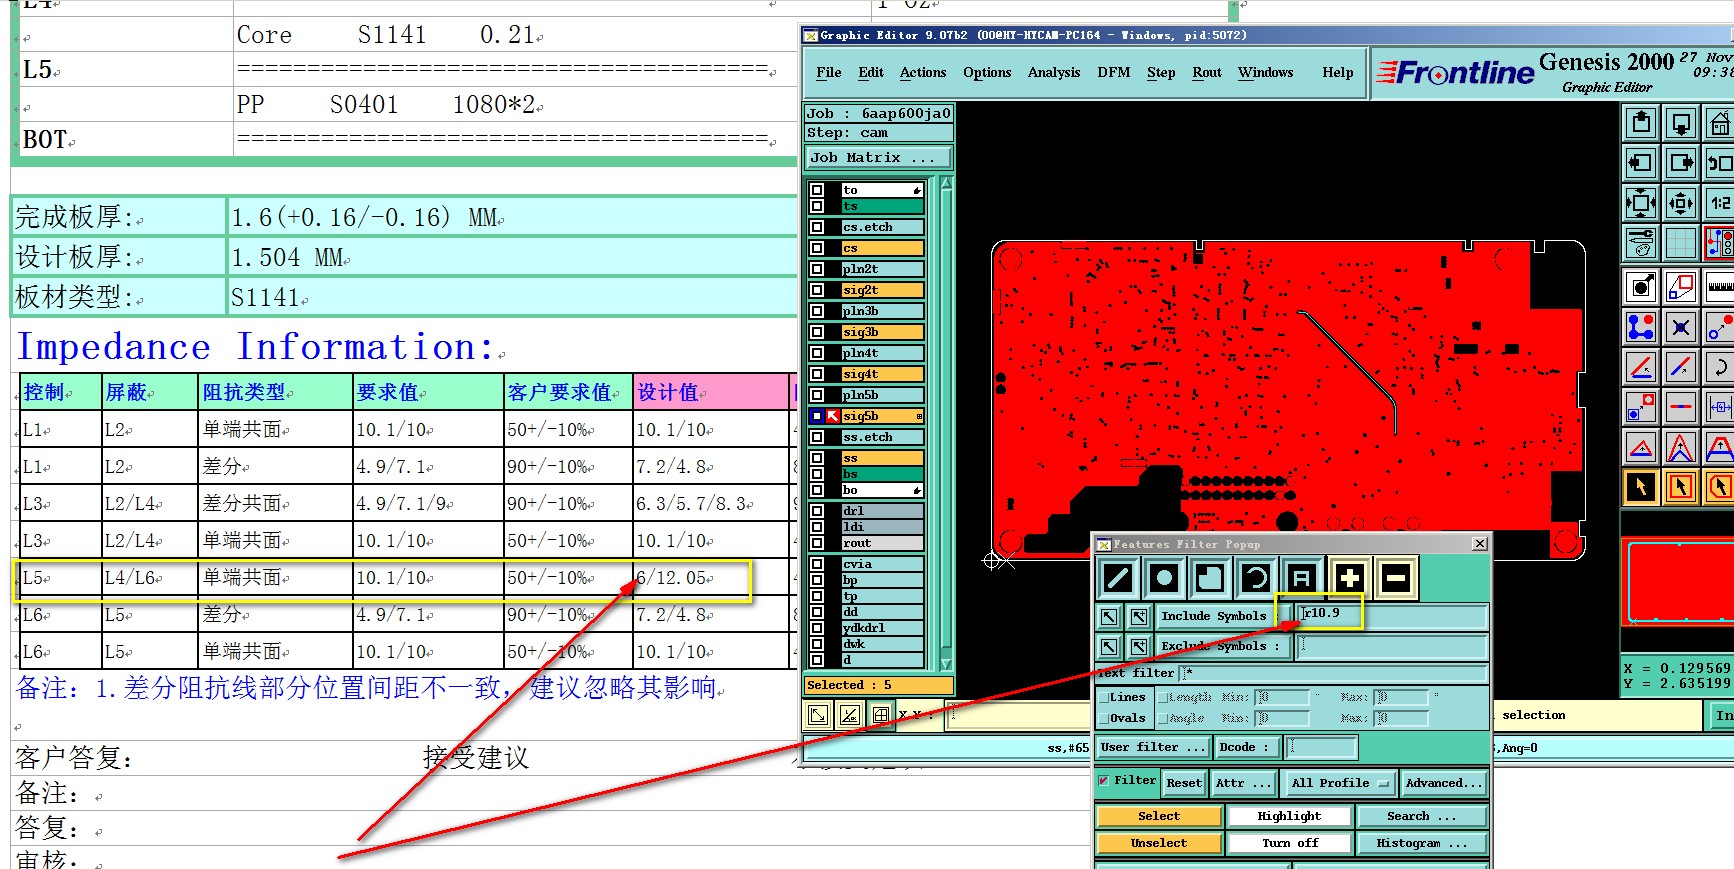The height and width of the screenshot is (869, 1734).
Task: Click the angle measure icon below the layer list
Action: pos(849,715)
